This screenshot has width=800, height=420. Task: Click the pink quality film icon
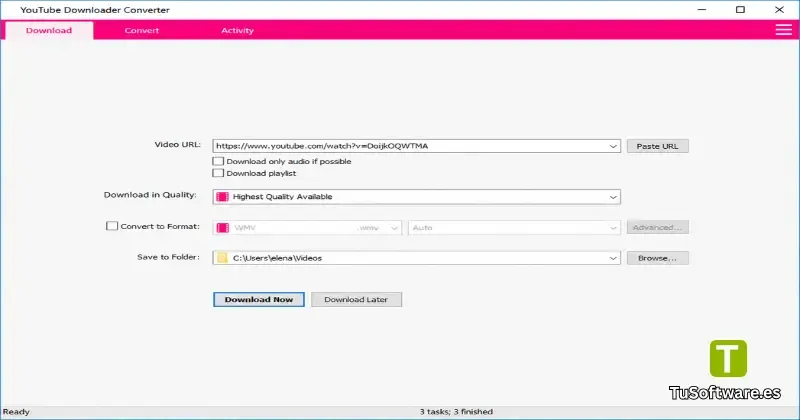(x=222, y=197)
